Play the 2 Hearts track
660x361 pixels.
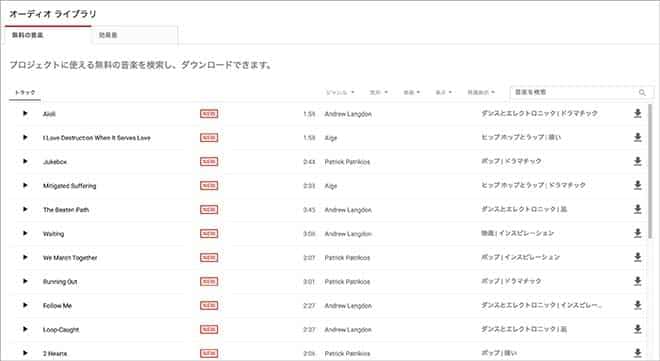[x=25, y=353]
